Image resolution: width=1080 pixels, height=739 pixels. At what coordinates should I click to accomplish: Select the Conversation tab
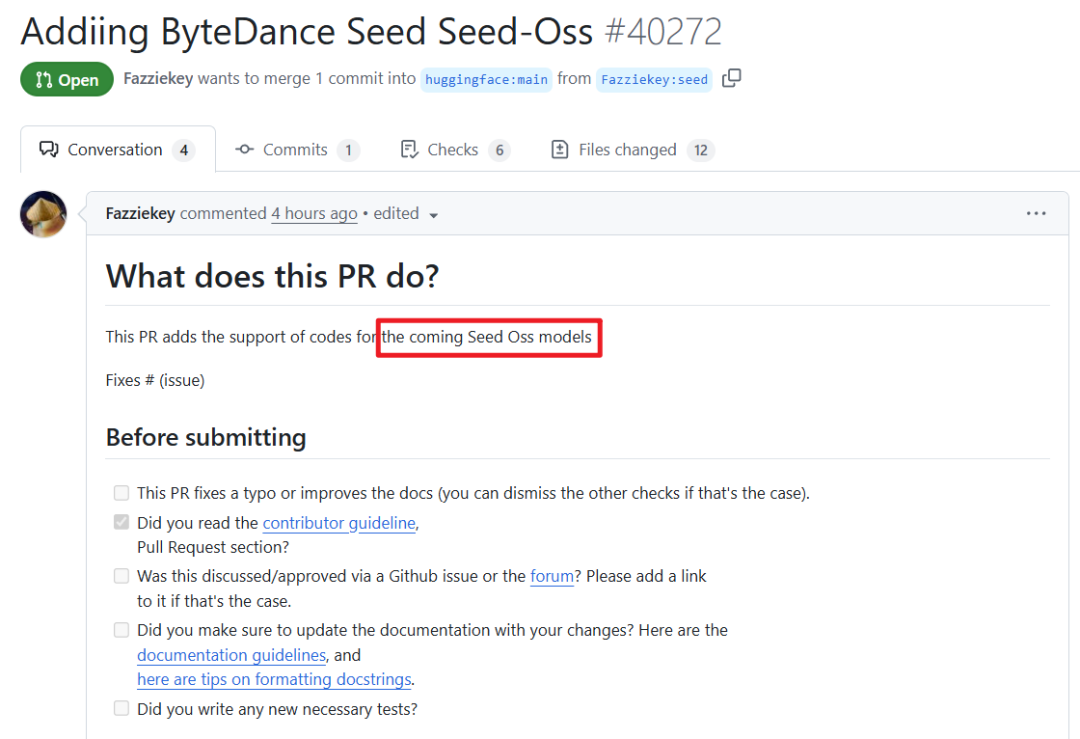point(115,150)
